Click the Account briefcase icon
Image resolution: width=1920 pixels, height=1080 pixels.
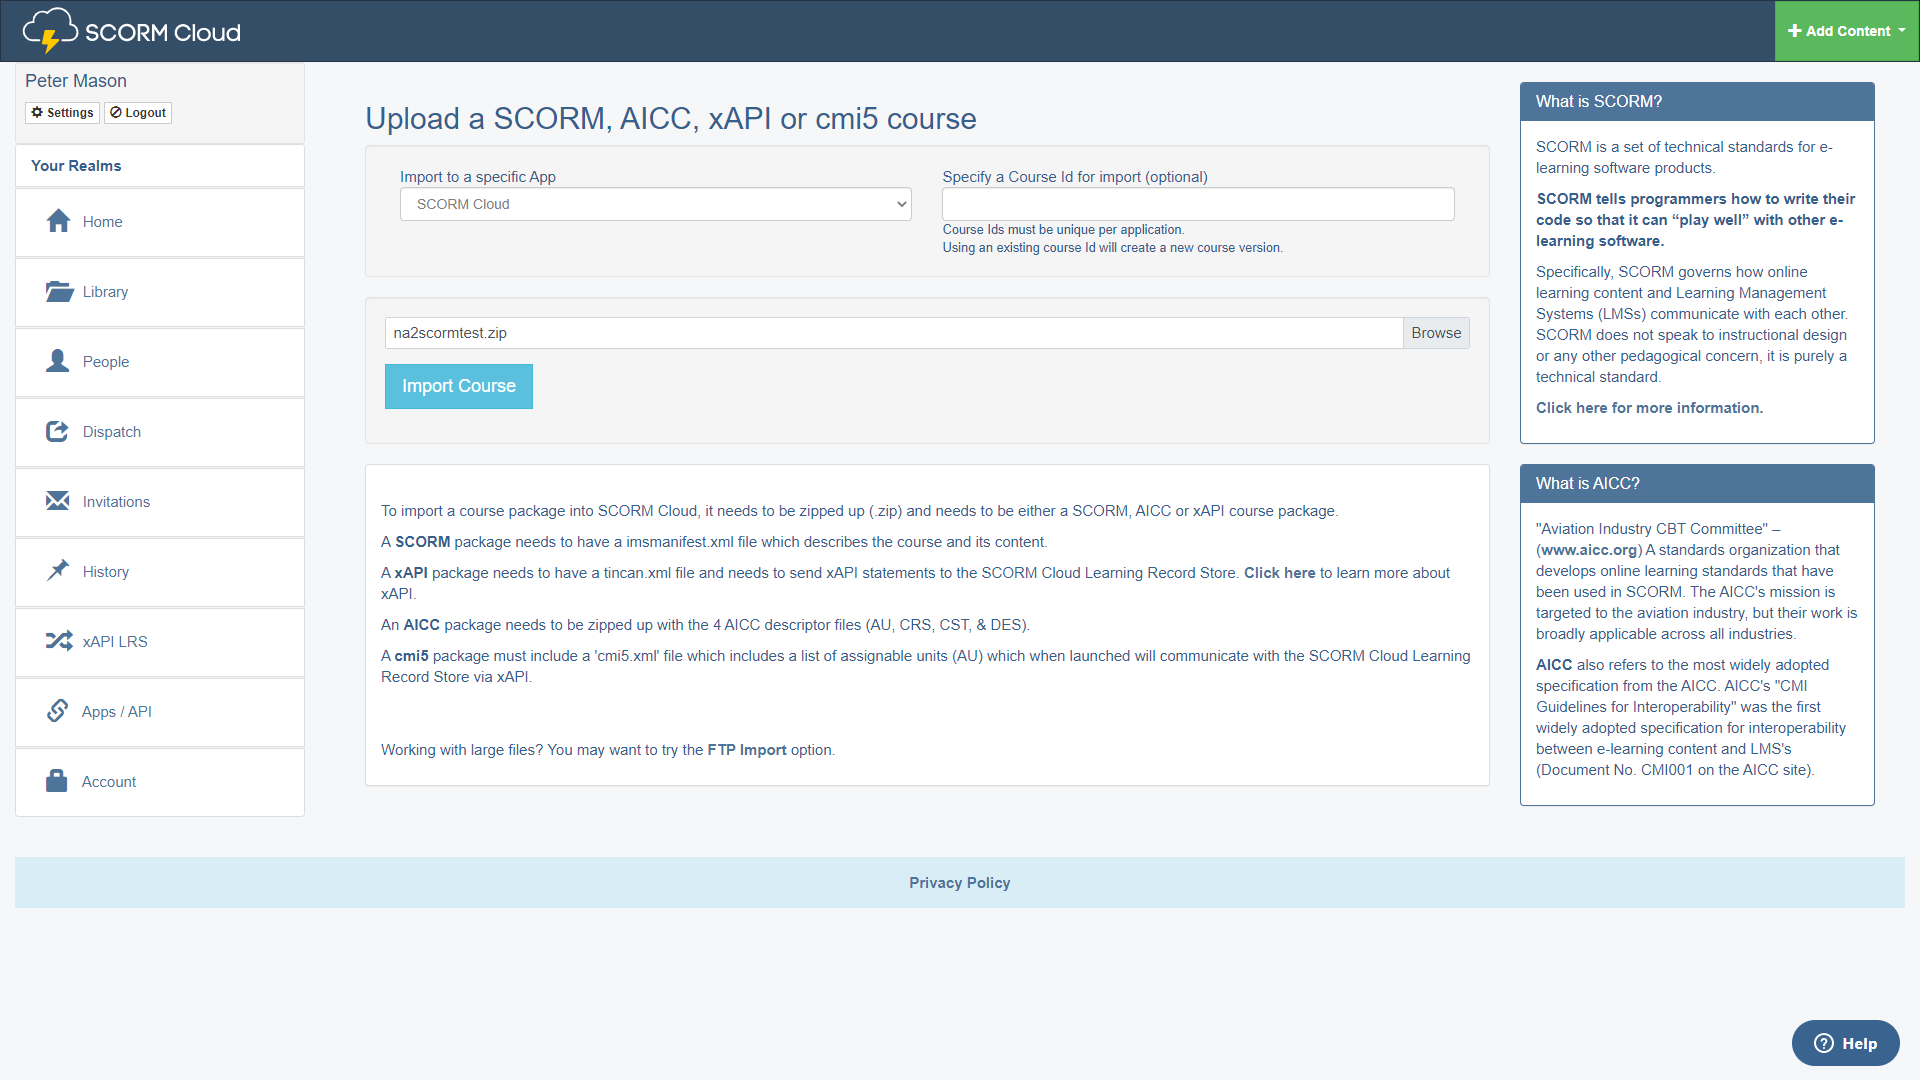click(x=57, y=781)
